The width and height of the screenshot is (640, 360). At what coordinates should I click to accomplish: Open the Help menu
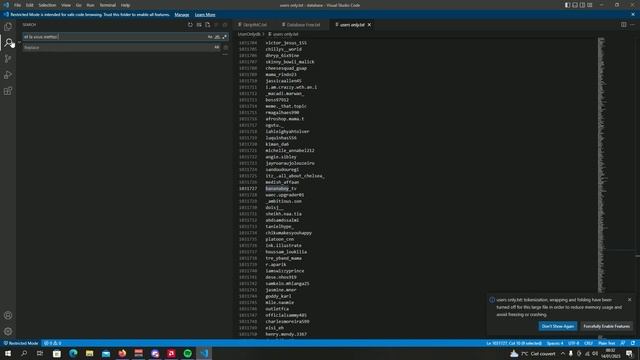(125, 5)
